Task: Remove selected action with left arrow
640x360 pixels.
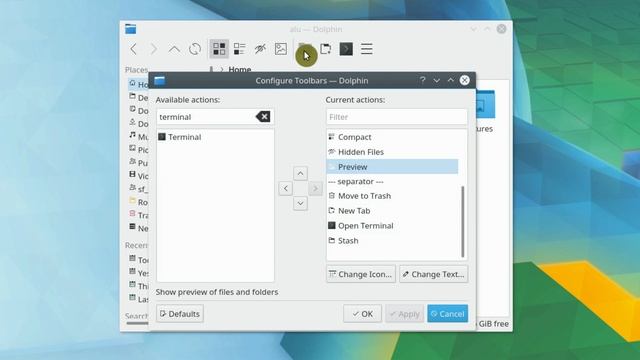Action: 286,188
